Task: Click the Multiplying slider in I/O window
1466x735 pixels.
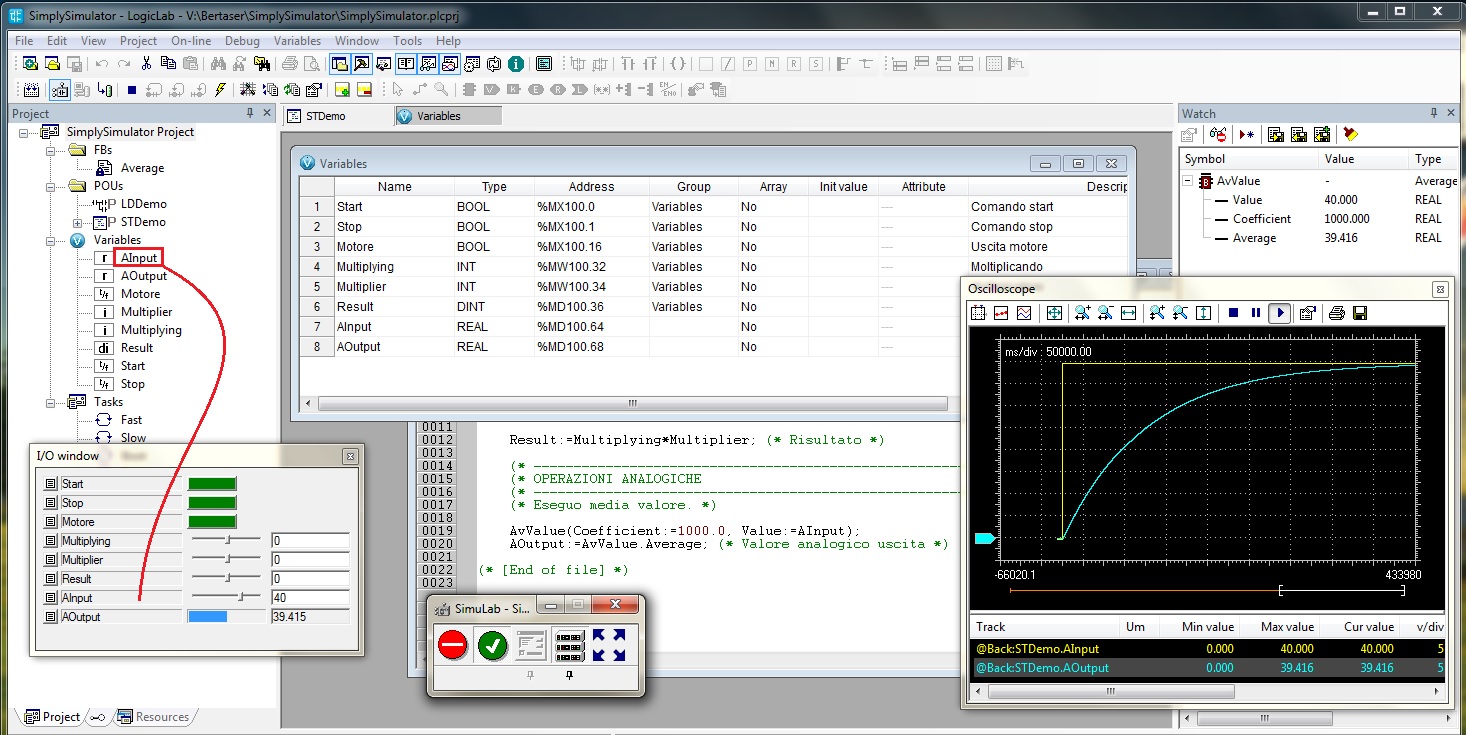Action: (x=226, y=540)
